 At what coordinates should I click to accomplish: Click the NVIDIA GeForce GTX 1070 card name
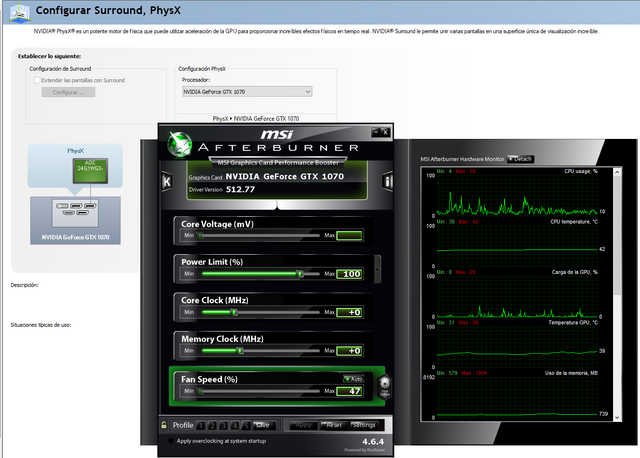click(284, 176)
